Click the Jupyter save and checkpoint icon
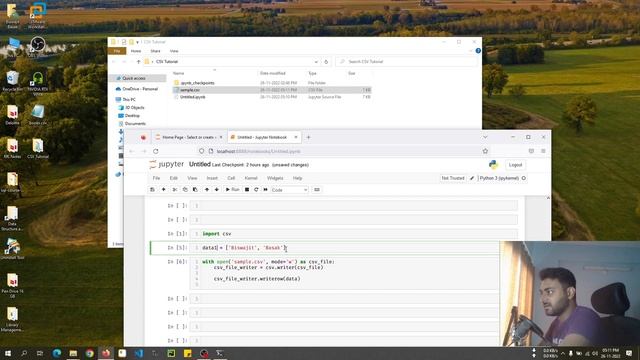This screenshot has height=360, width=640. tap(152, 190)
